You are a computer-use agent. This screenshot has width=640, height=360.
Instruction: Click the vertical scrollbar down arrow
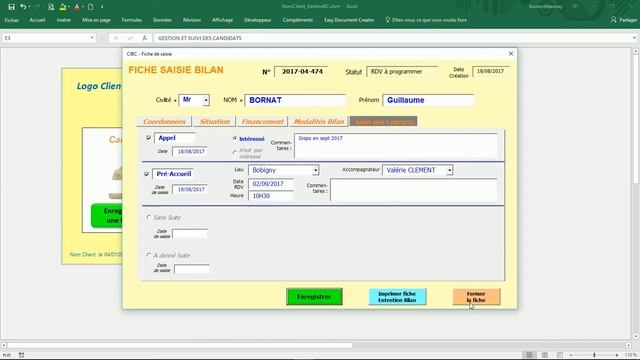point(636,337)
